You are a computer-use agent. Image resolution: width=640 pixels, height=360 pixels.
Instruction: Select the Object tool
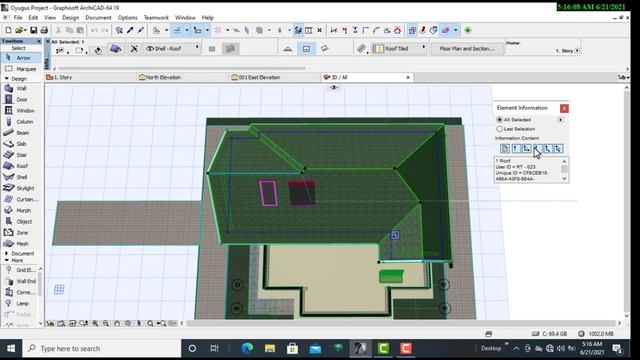[x=21, y=221]
